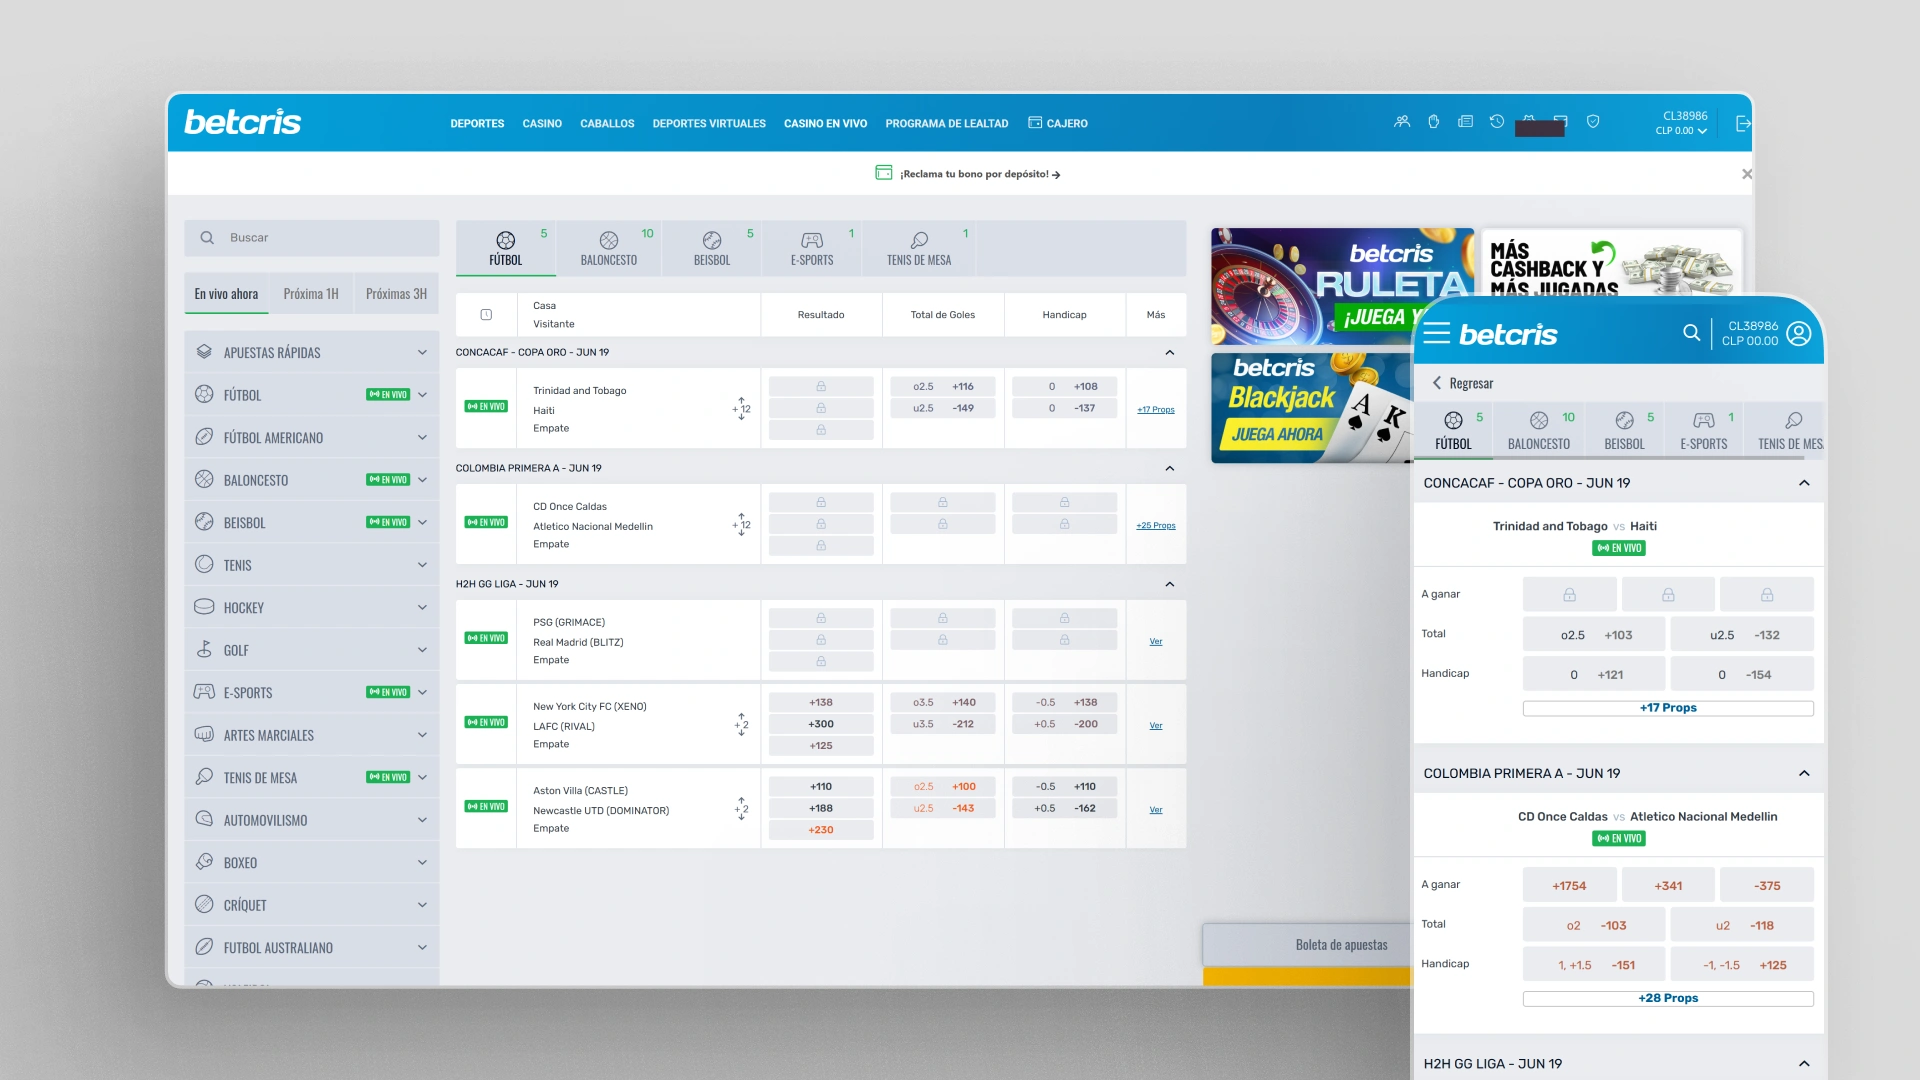Open the +25 Props link for Once Caldas match
Image resolution: width=1920 pixels, height=1080 pixels.
[x=1156, y=525]
